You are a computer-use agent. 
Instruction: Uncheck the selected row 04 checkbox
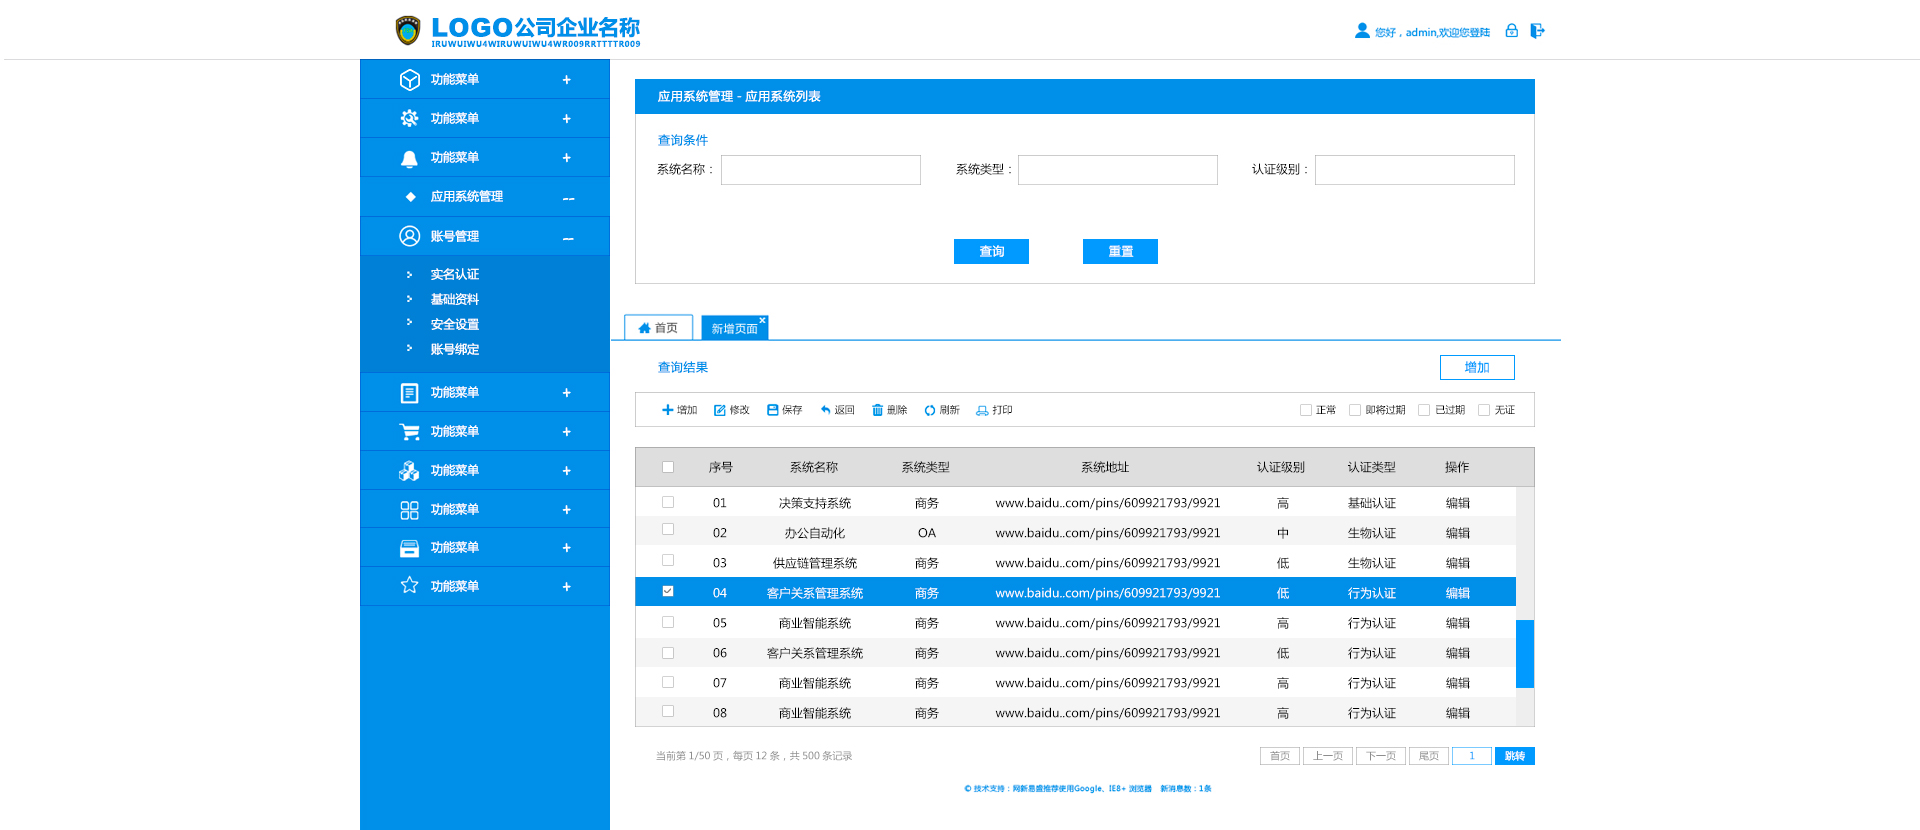[668, 591]
